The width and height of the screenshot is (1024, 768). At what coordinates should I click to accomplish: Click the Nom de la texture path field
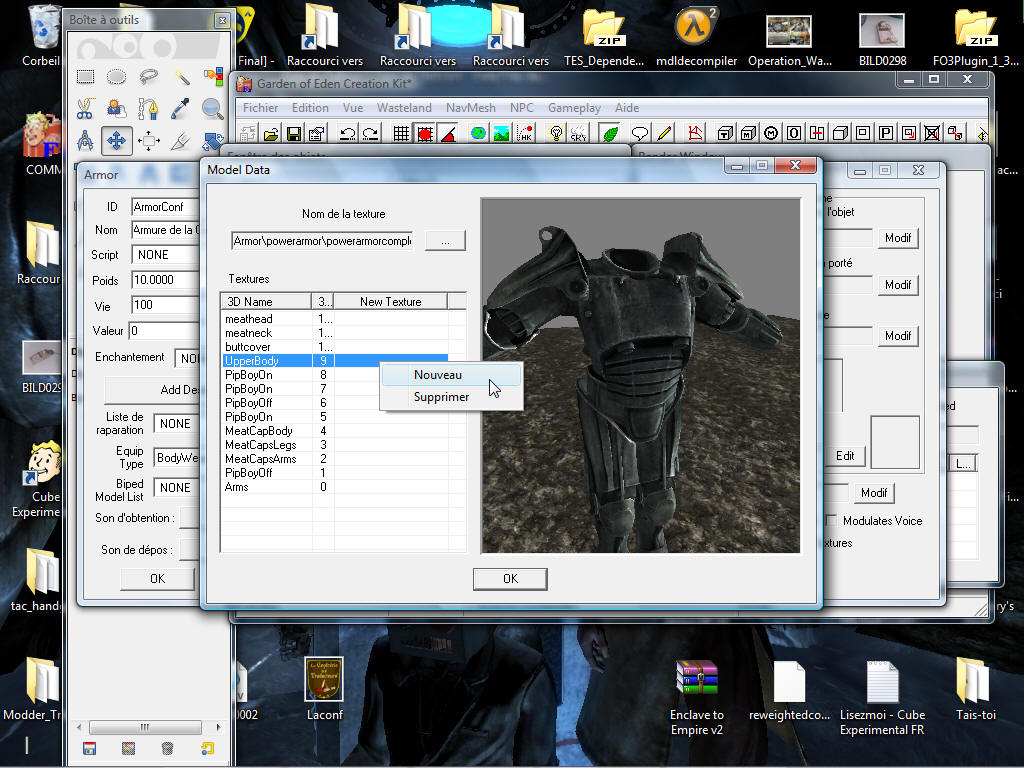pos(322,241)
